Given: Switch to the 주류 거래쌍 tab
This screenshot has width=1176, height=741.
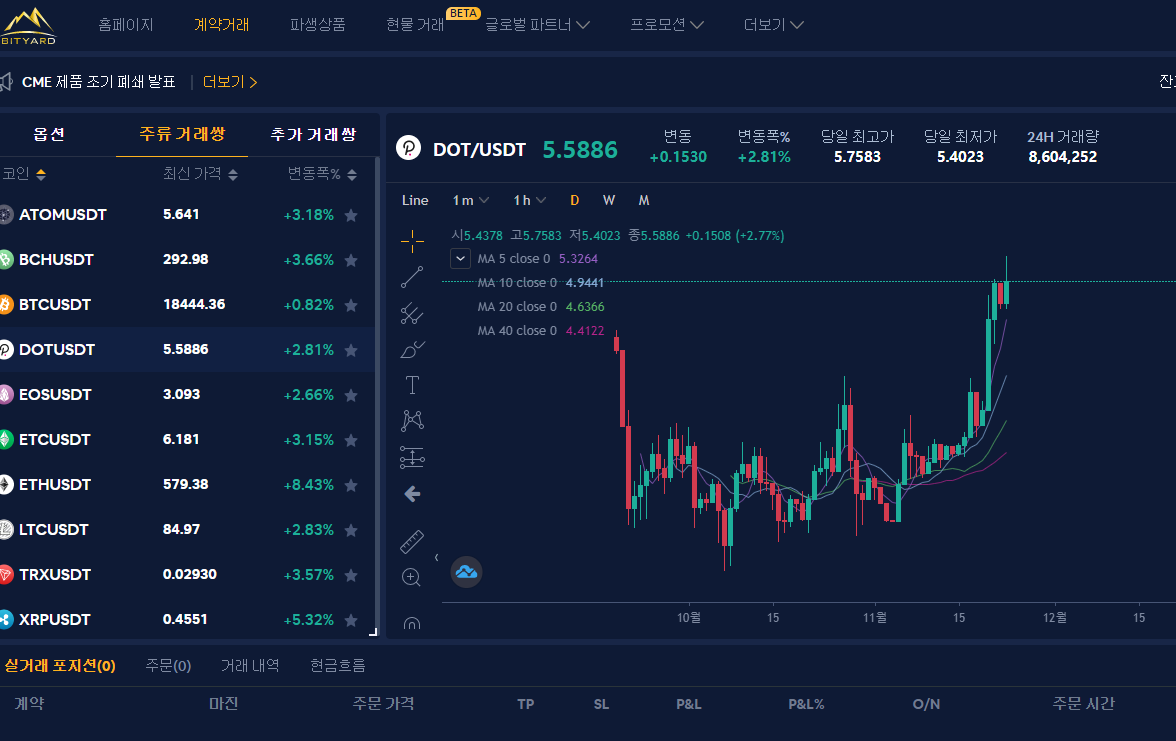Looking at the screenshot, I should (182, 134).
